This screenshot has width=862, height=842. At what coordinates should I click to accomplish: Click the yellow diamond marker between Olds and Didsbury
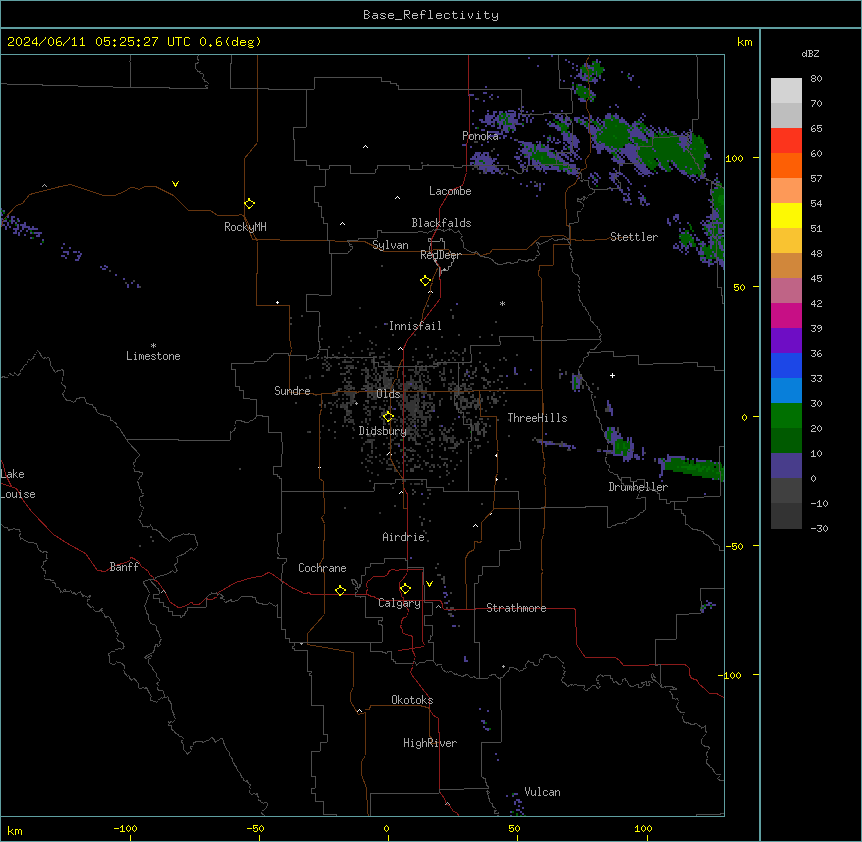[388, 417]
